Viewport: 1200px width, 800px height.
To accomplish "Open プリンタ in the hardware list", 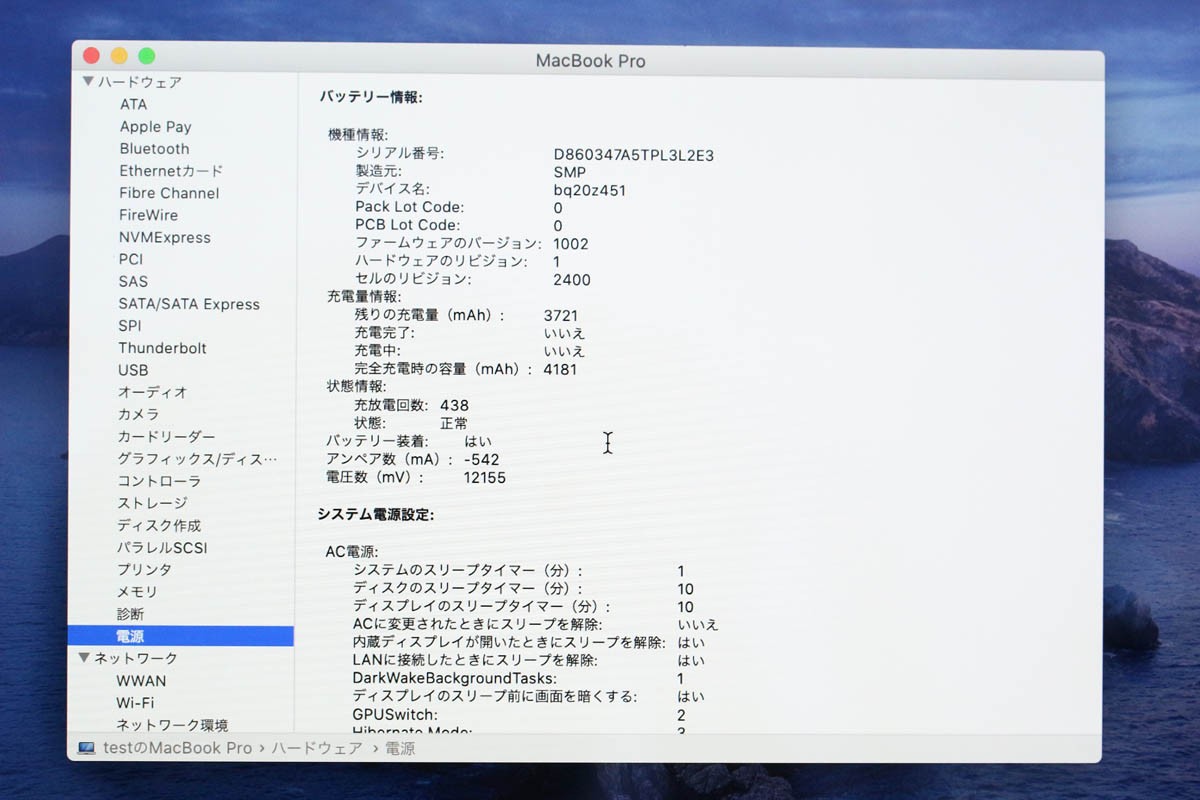I will [x=144, y=570].
